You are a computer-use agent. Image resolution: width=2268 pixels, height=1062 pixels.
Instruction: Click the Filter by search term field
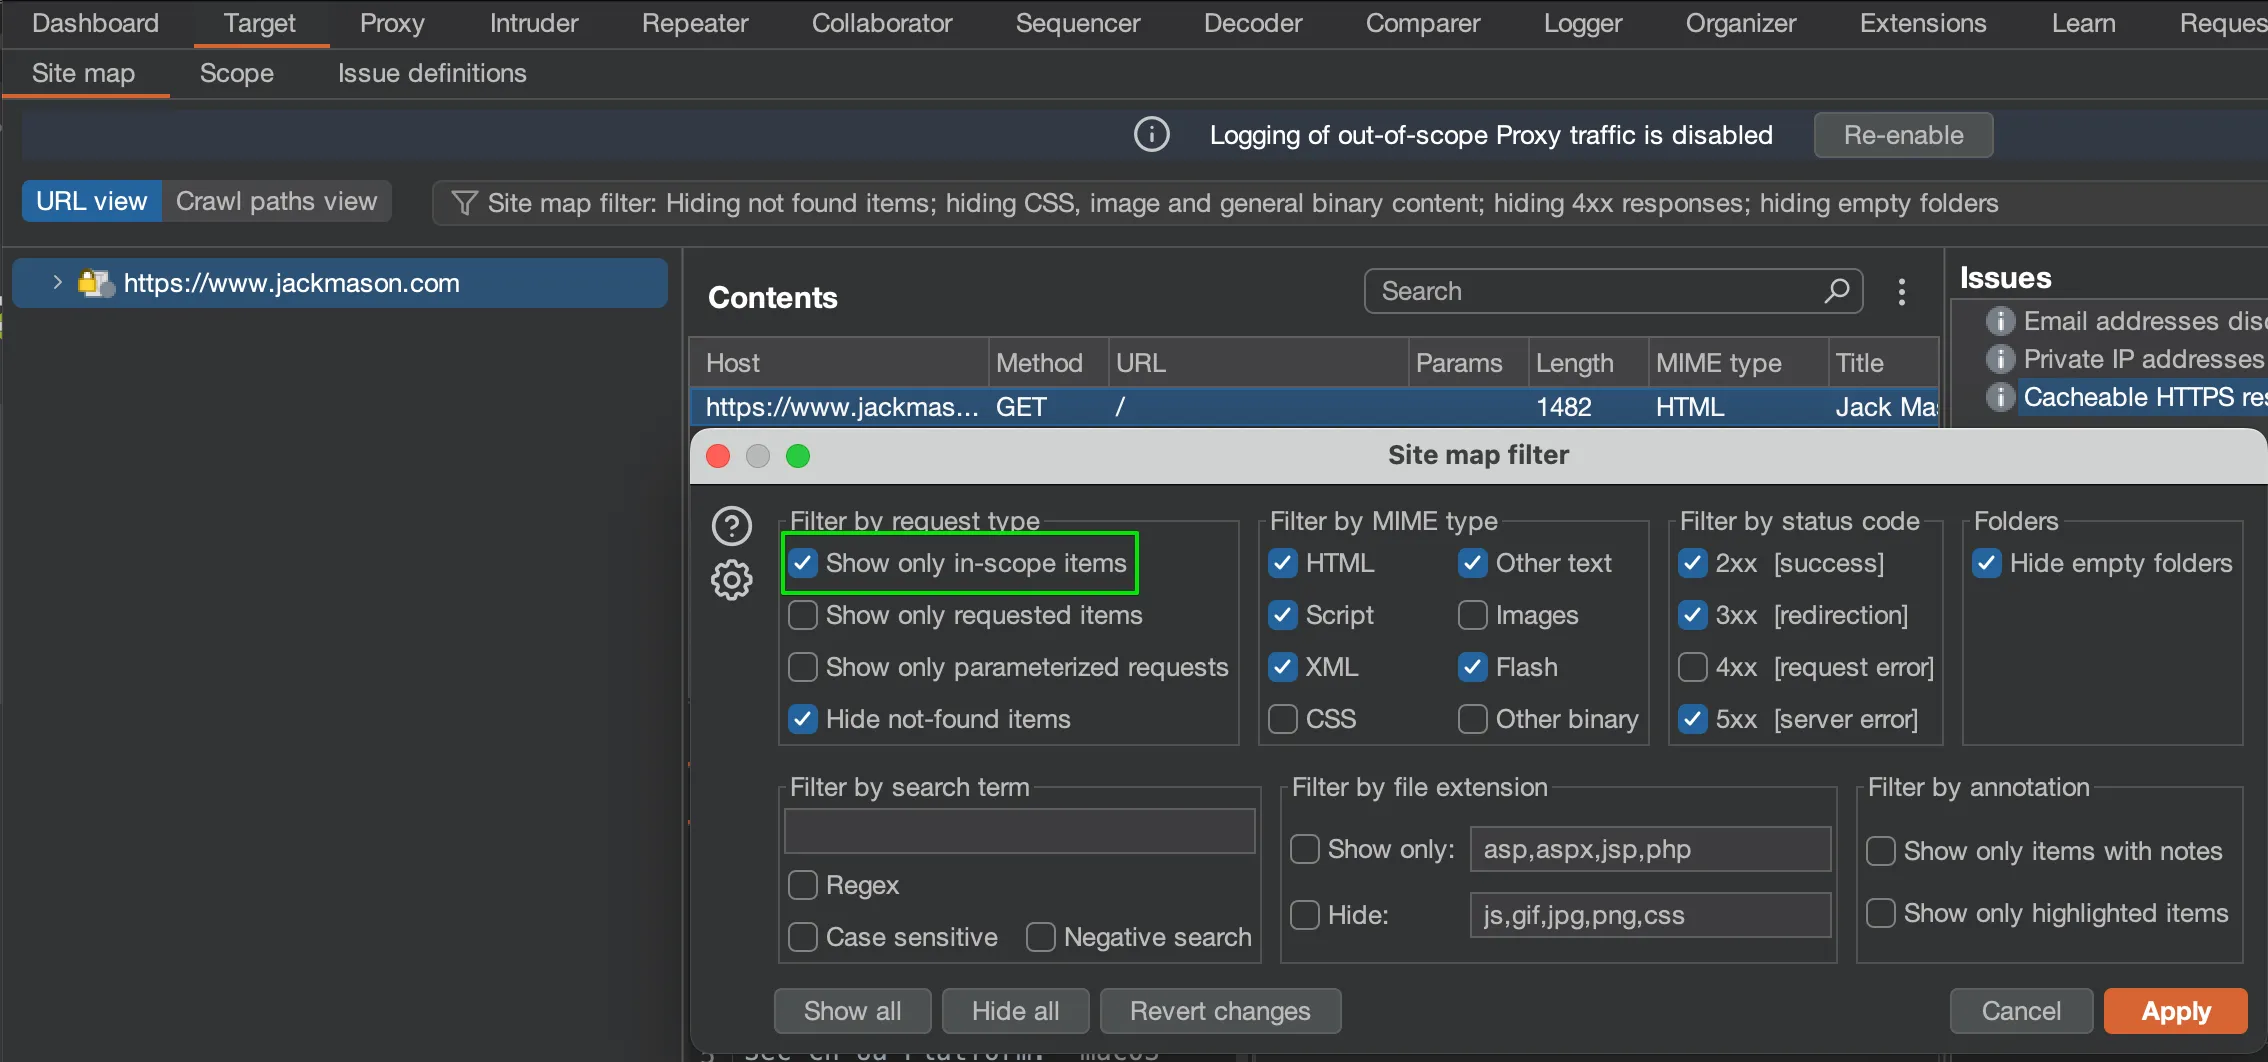(x=1020, y=831)
